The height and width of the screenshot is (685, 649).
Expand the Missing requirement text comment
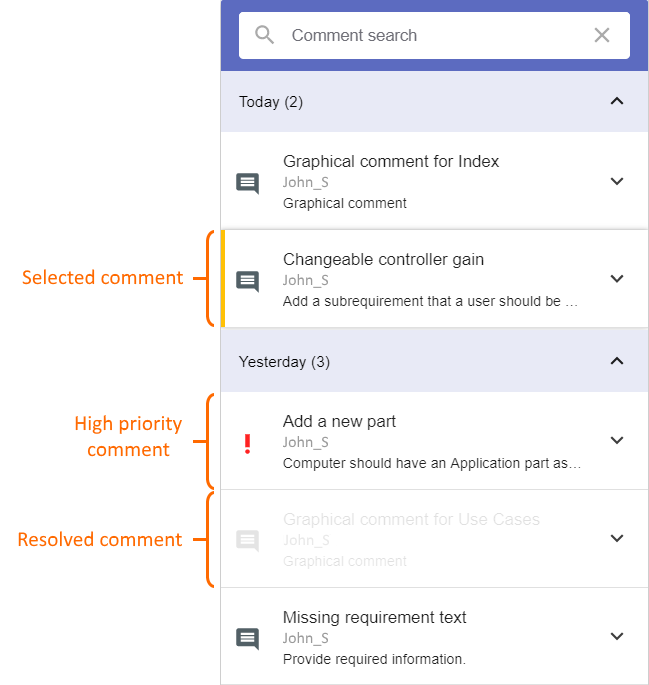617,636
